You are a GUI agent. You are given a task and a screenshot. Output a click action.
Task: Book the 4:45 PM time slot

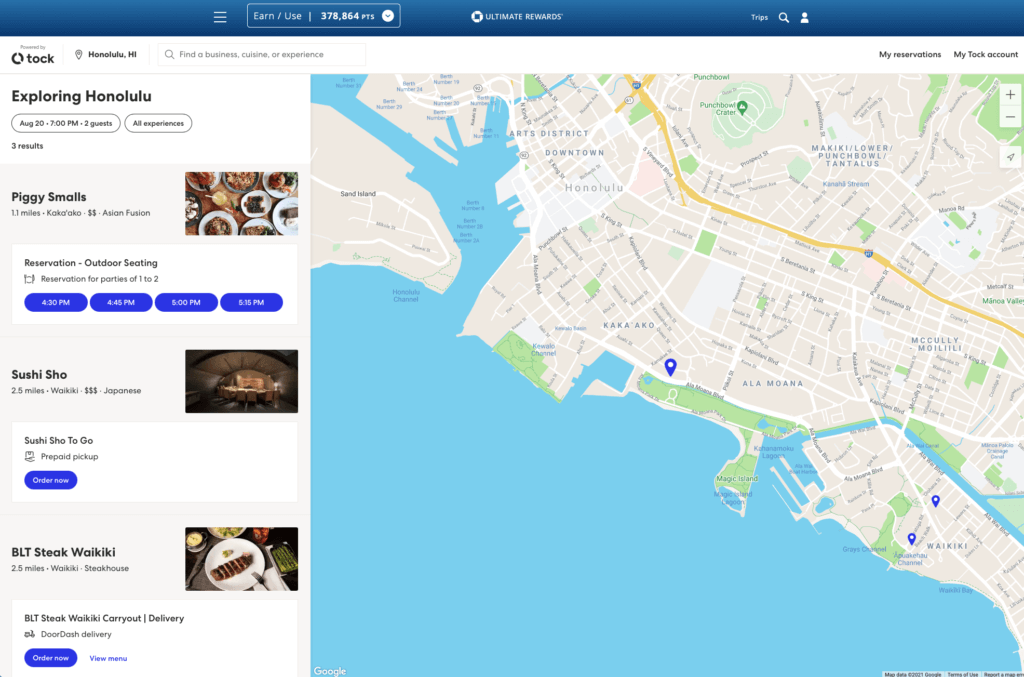(121, 302)
